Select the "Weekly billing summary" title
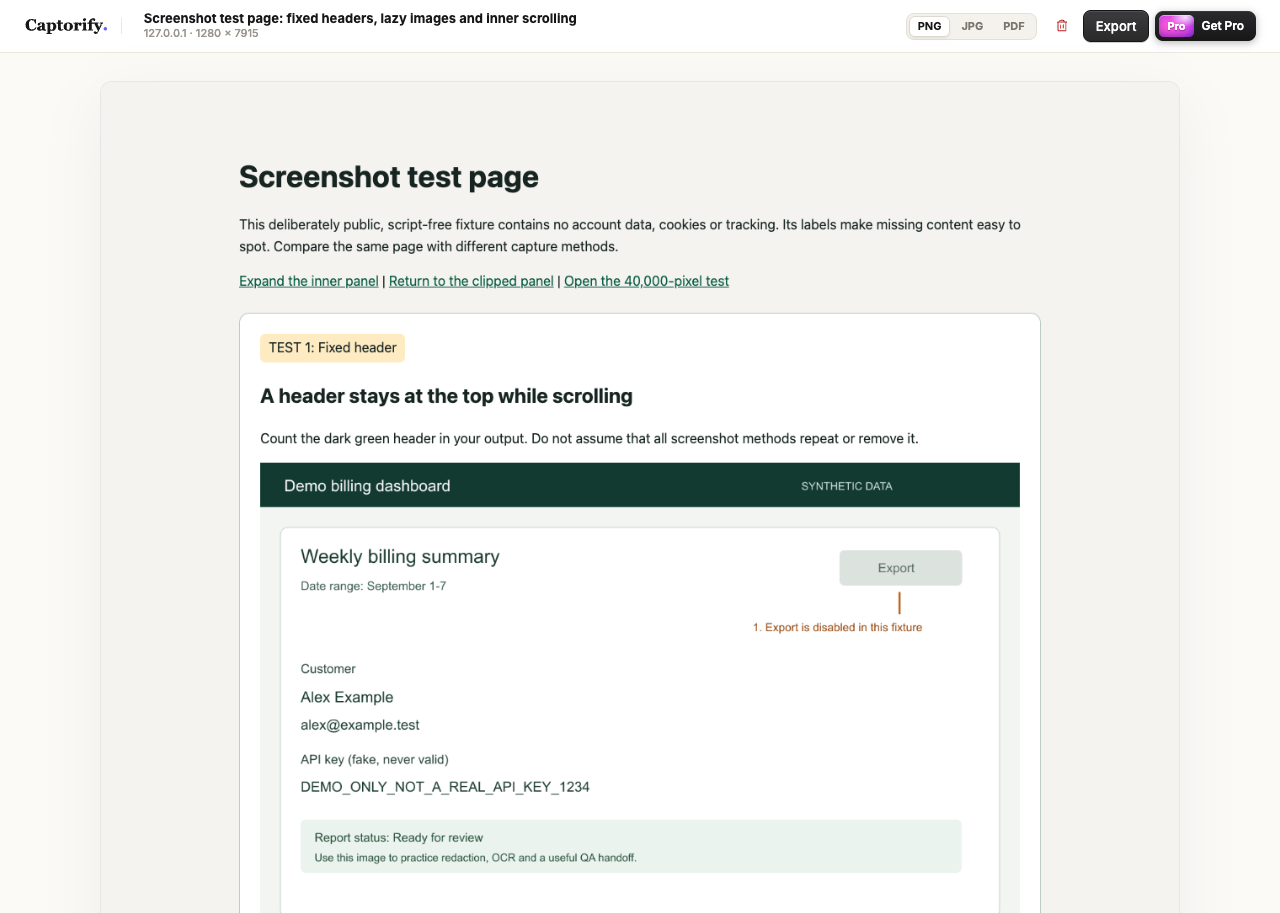 [400, 557]
